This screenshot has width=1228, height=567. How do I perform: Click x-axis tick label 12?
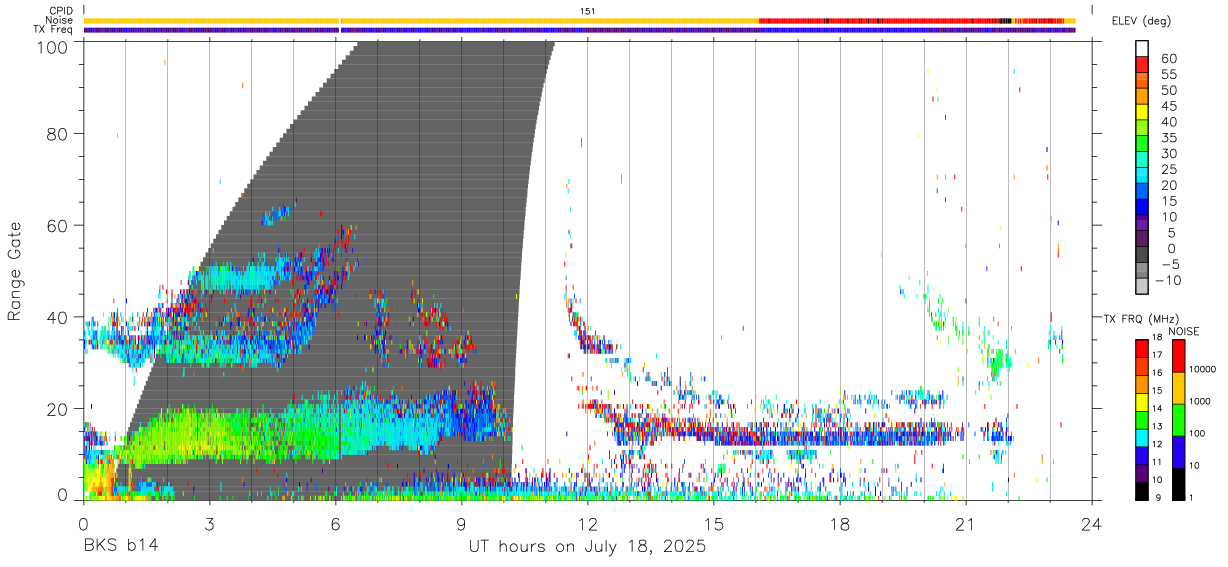coord(587,524)
